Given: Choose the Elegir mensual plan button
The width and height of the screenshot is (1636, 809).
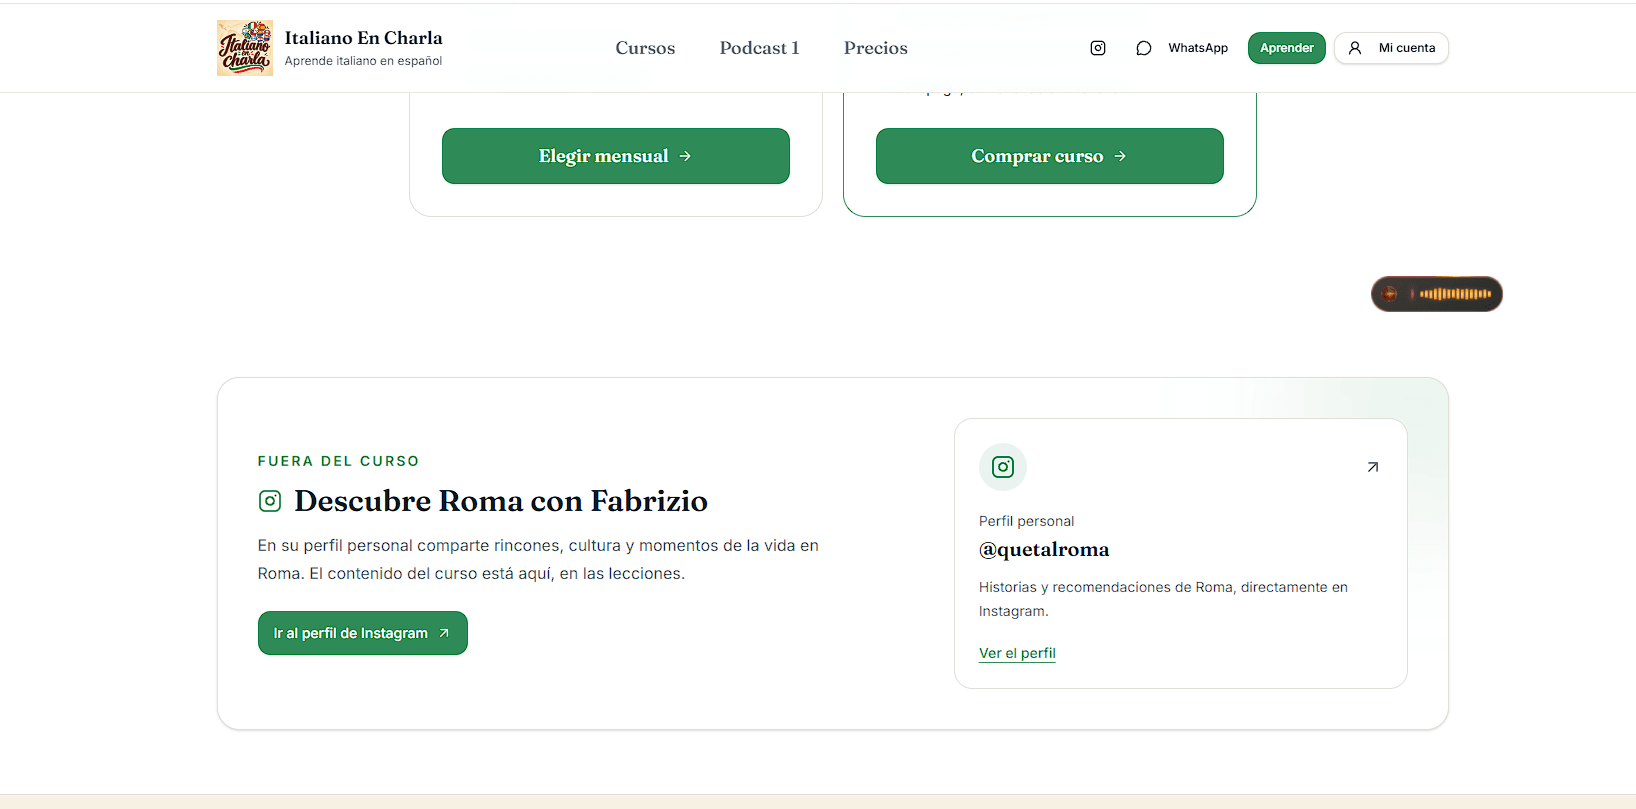Looking at the screenshot, I should click(616, 156).
